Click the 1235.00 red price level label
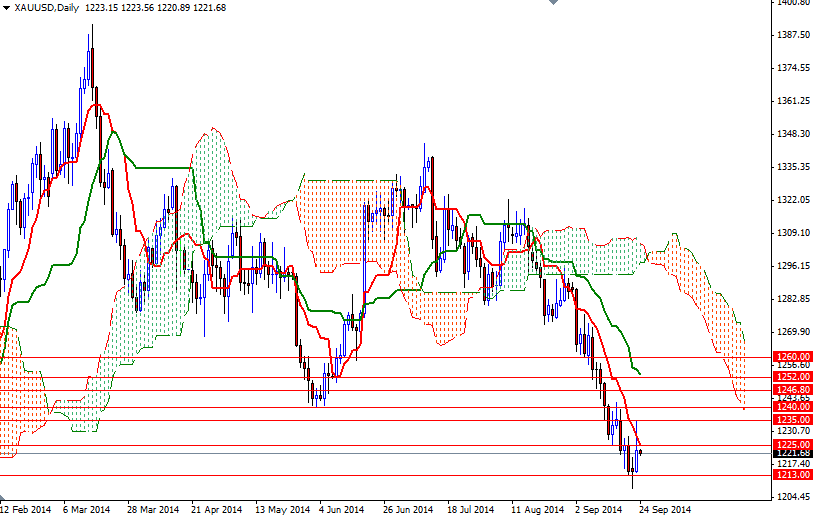 (x=792, y=421)
